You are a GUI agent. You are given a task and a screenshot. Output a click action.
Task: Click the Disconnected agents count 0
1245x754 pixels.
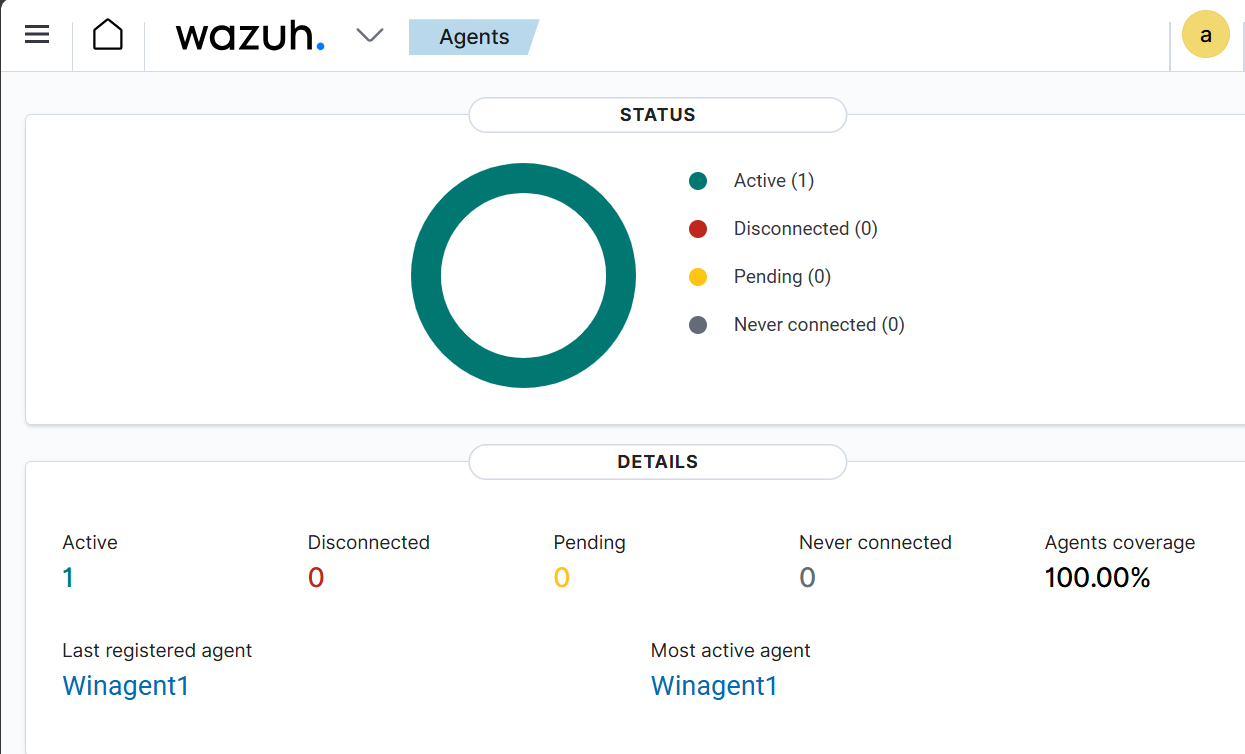point(316,578)
